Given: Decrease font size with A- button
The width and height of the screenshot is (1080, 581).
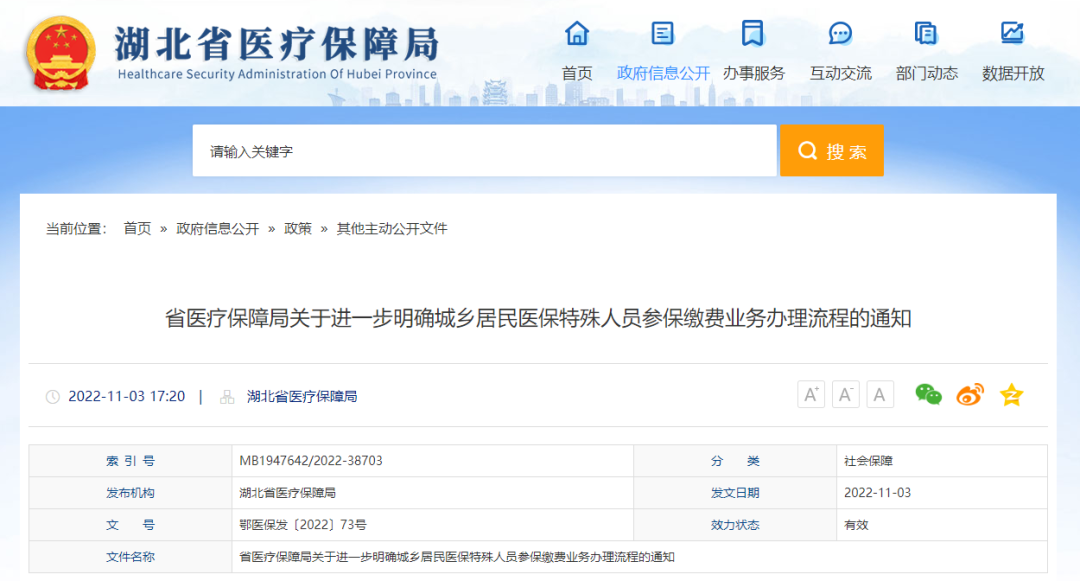Looking at the screenshot, I should coord(846,395).
